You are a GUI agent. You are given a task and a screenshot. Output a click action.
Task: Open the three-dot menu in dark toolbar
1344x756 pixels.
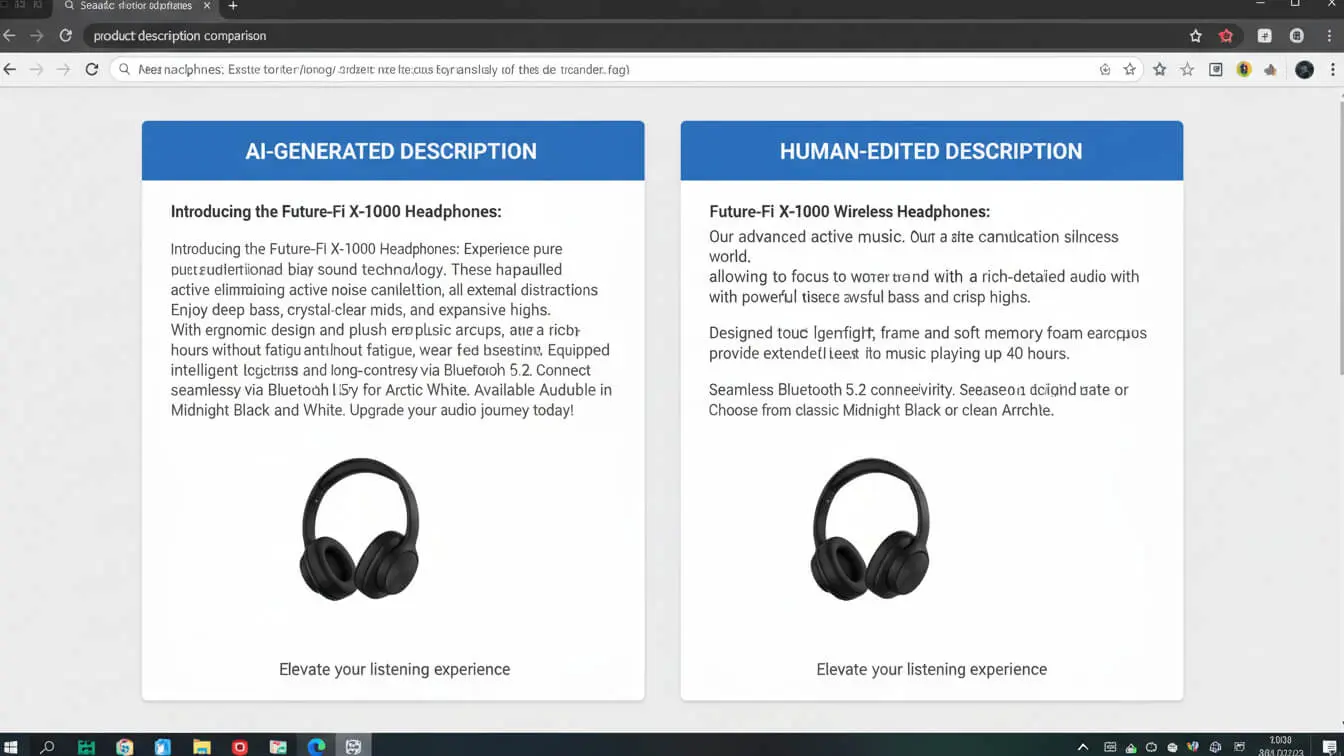tap(1329, 36)
